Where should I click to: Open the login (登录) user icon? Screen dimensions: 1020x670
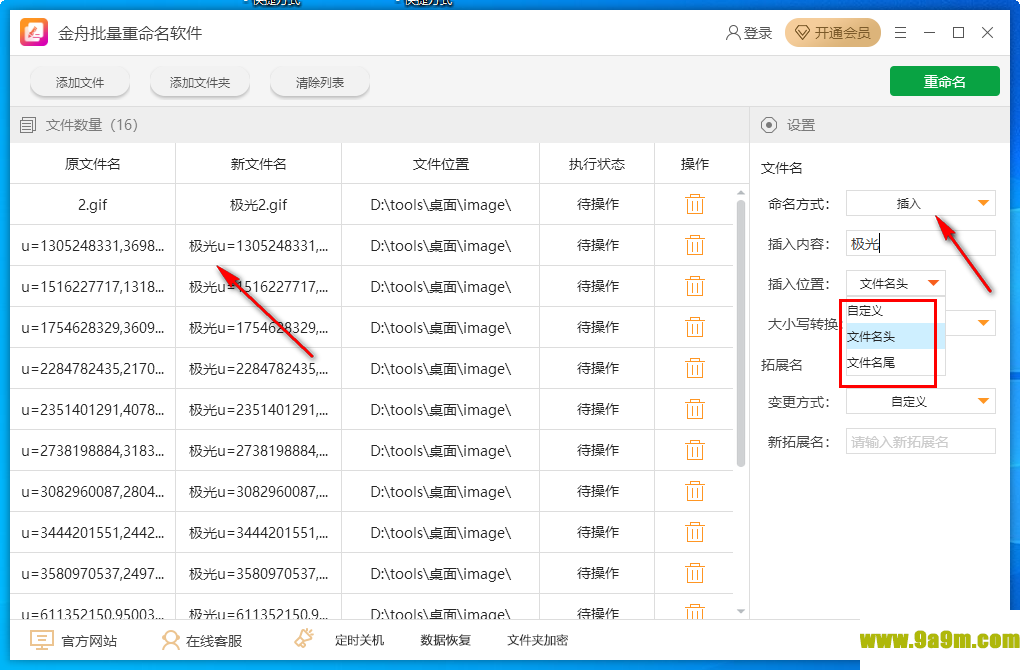point(733,33)
